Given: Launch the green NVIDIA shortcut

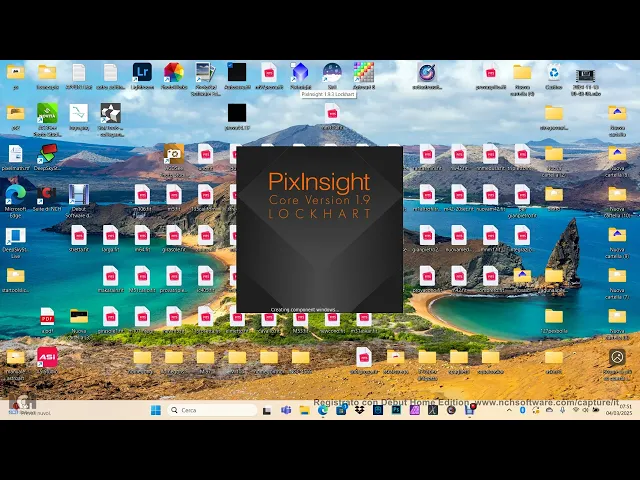Looking at the screenshot, I should point(47,113).
